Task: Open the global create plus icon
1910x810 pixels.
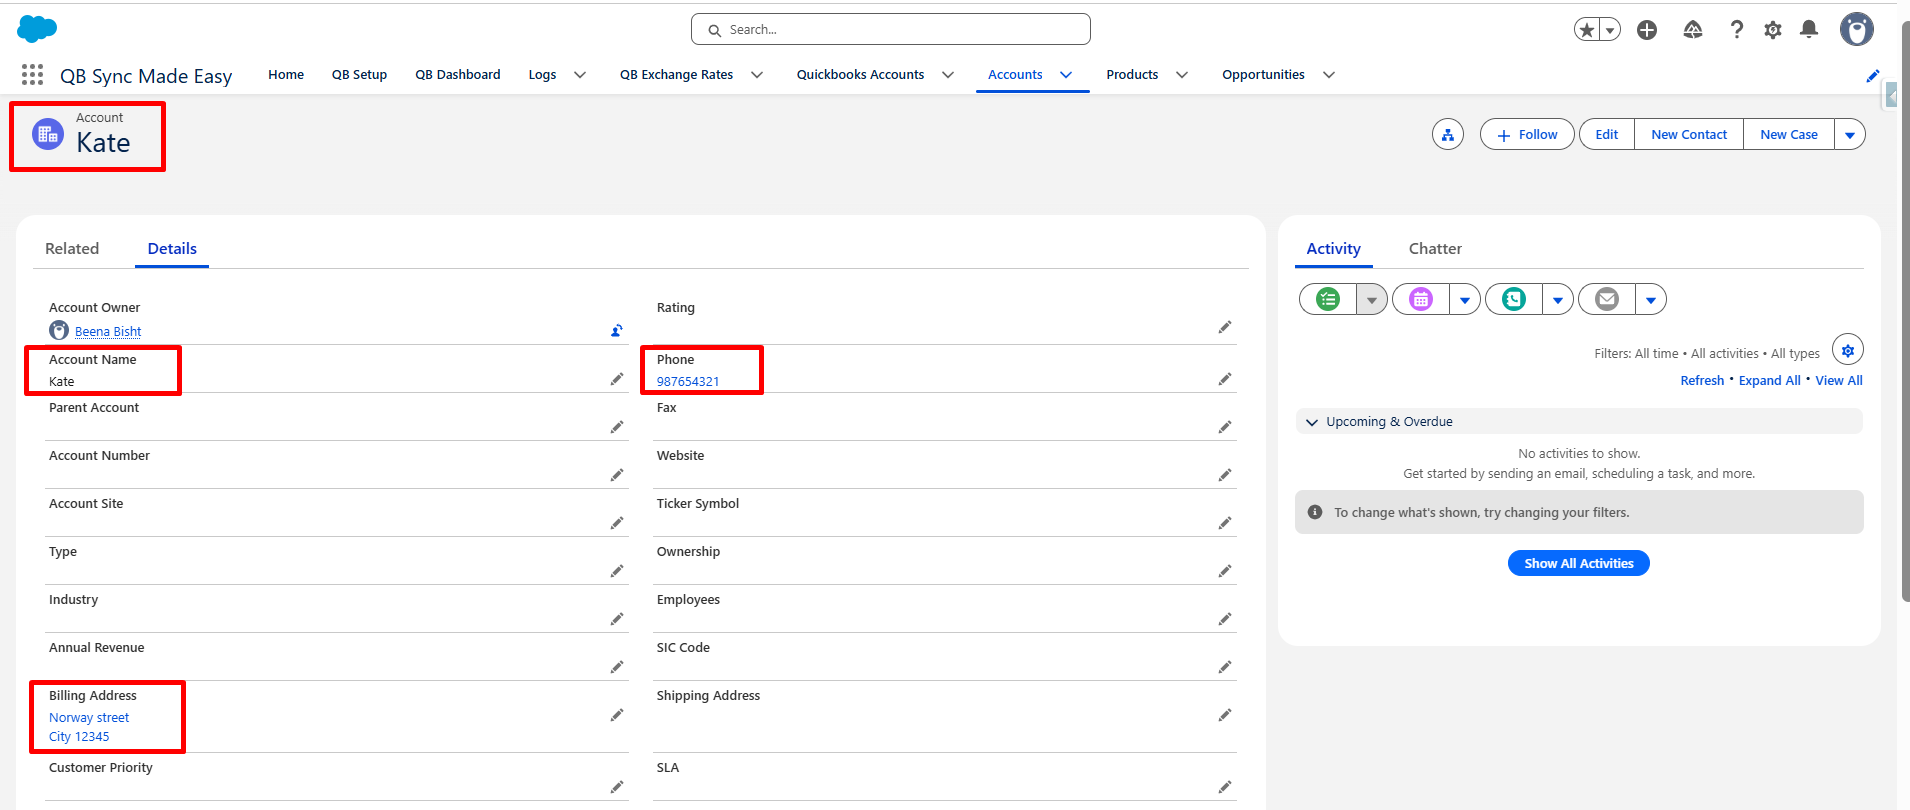Action: pyautogui.click(x=1647, y=30)
